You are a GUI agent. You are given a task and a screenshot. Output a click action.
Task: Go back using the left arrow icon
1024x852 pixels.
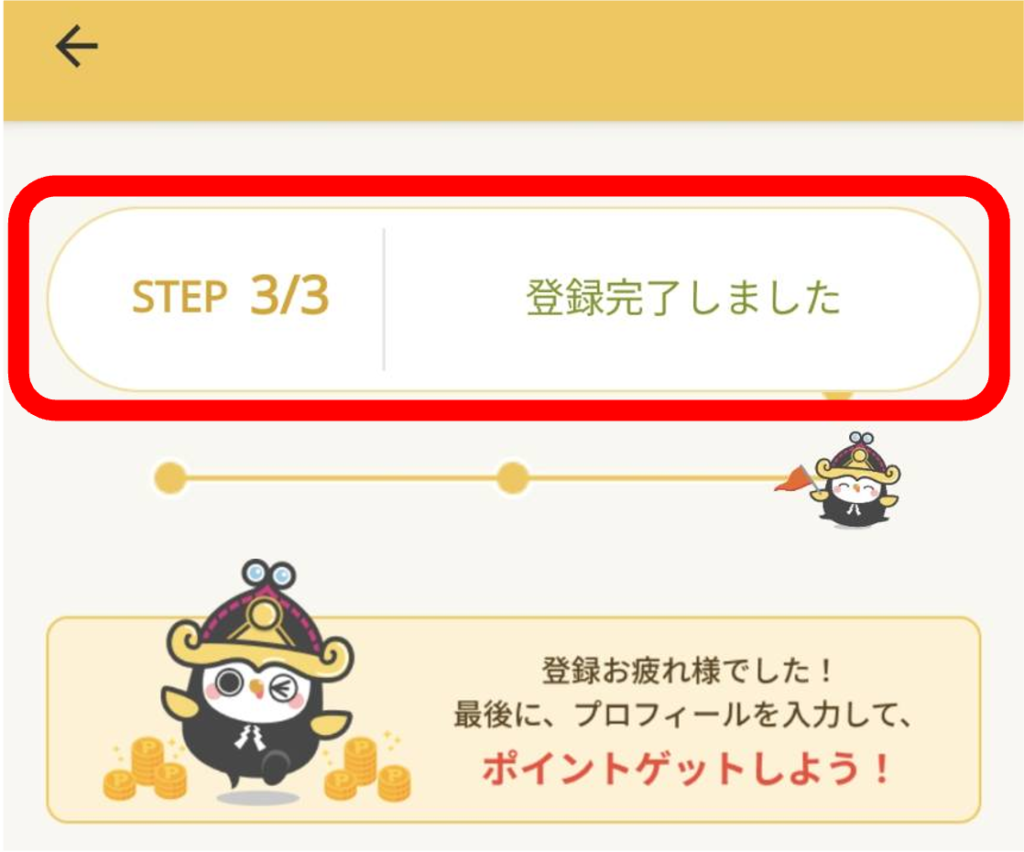pos(76,46)
